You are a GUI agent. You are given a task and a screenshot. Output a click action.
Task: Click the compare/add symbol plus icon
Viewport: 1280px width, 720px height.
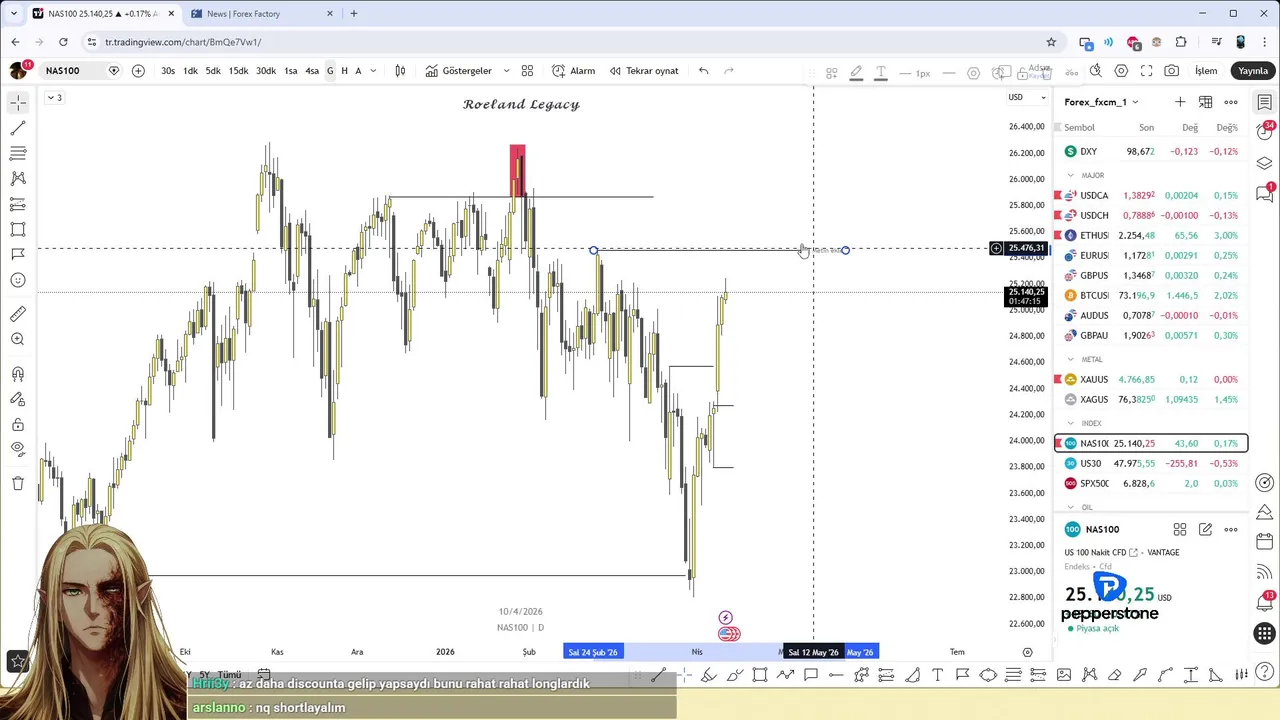(x=138, y=71)
